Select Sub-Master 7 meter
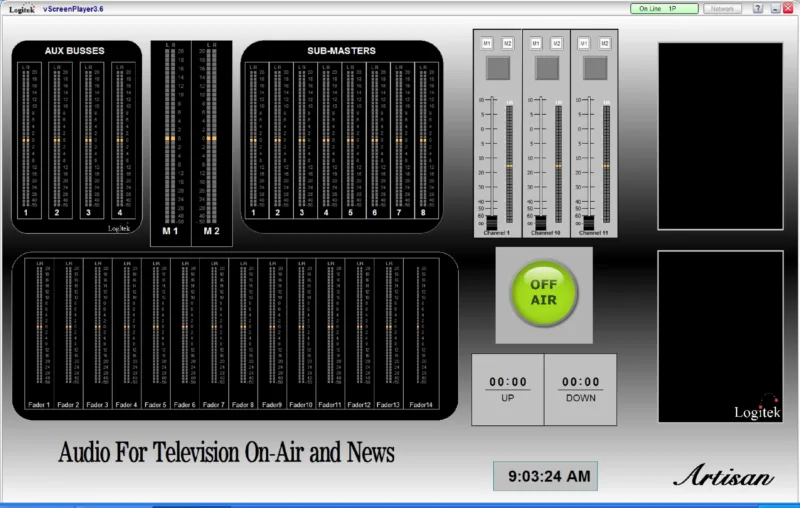 pos(403,140)
